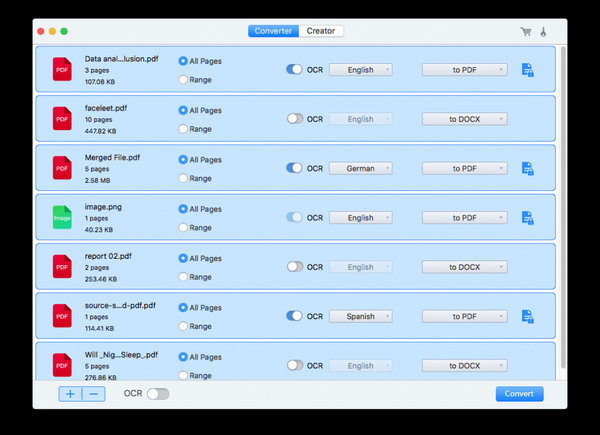Click the thermometer-shaped registration icon
This screenshot has width=600, height=435.
coord(543,32)
